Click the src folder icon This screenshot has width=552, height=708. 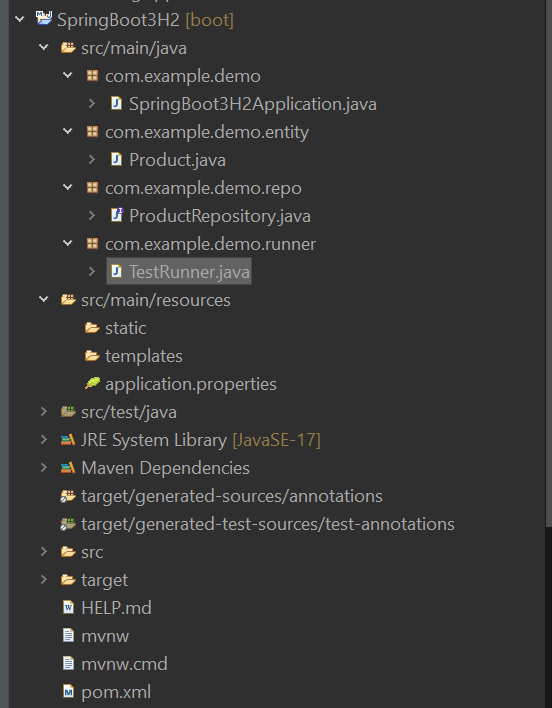(x=68, y=552)
